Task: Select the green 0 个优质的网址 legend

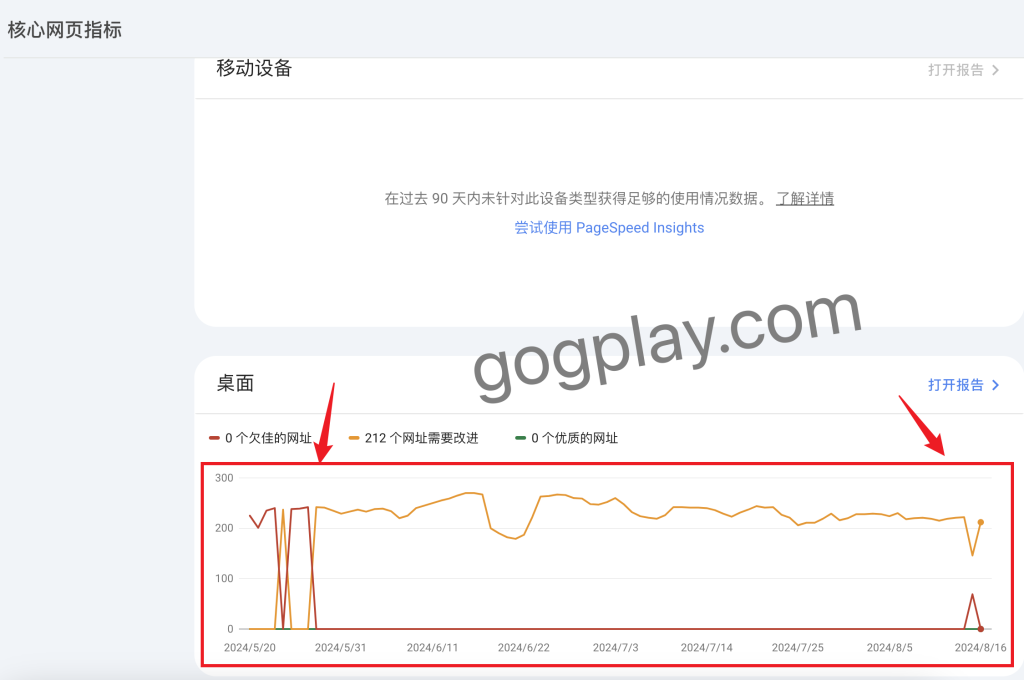Action: tap(566, 438)
